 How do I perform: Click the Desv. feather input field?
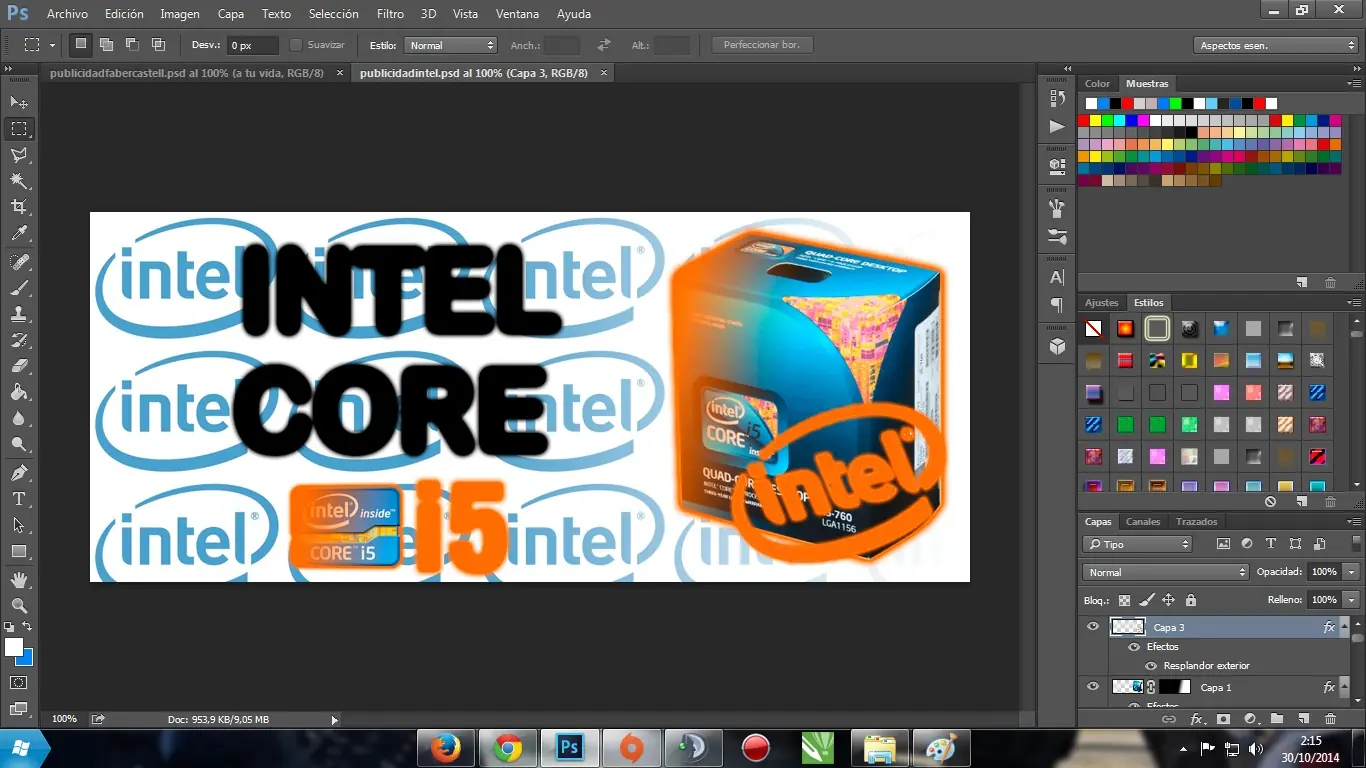click(252, 45)
